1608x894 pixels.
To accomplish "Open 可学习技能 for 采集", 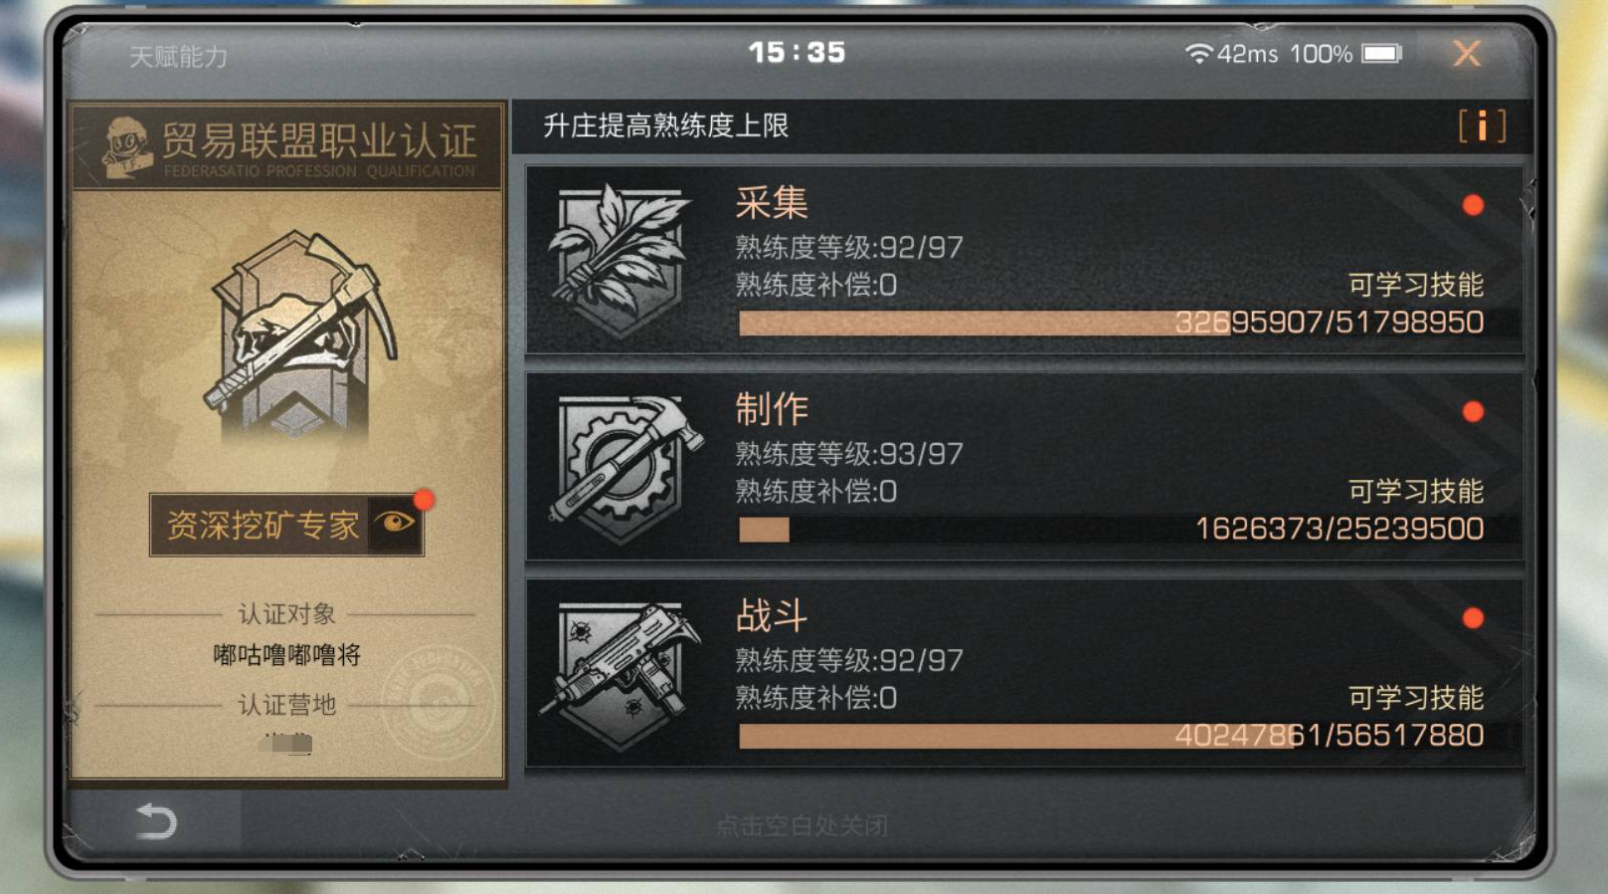I will 1416,285.
